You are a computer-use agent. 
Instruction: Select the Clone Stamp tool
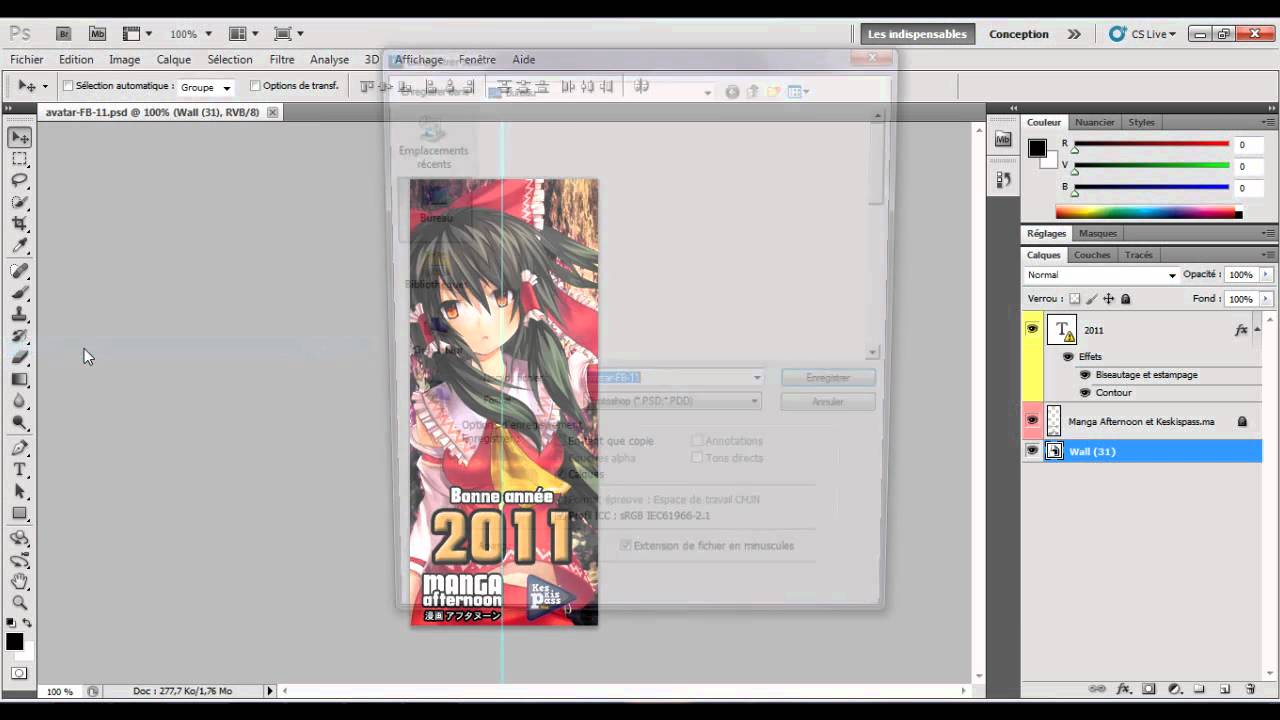(x=20, y=314)
